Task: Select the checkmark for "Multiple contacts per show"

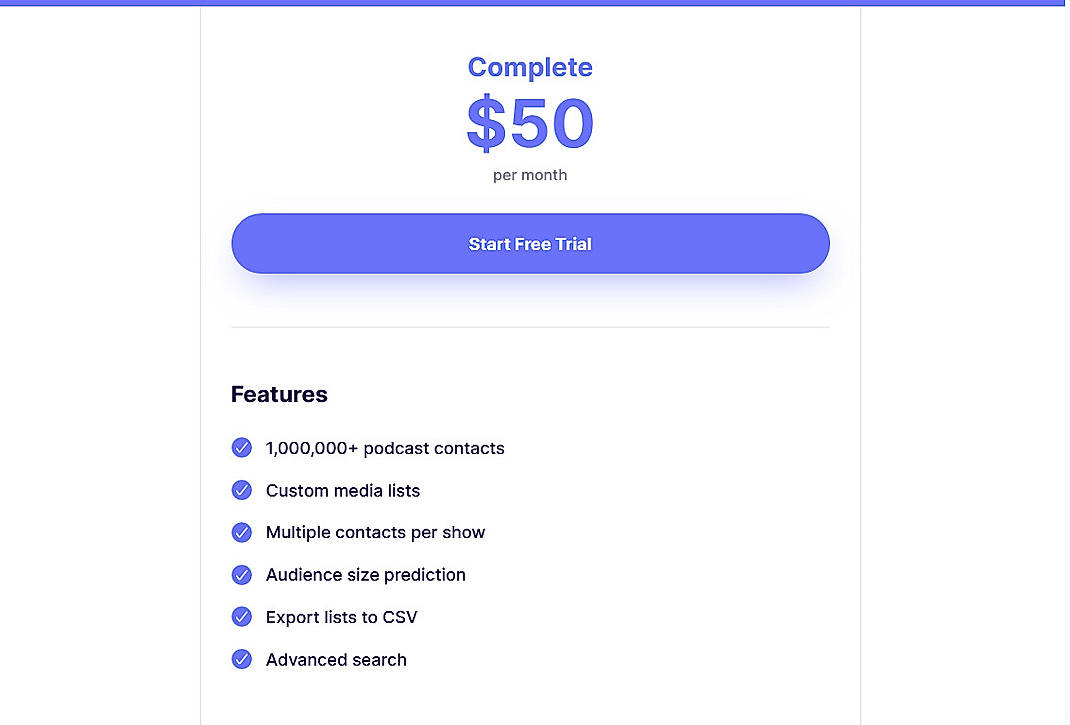Action: [242, 532]
